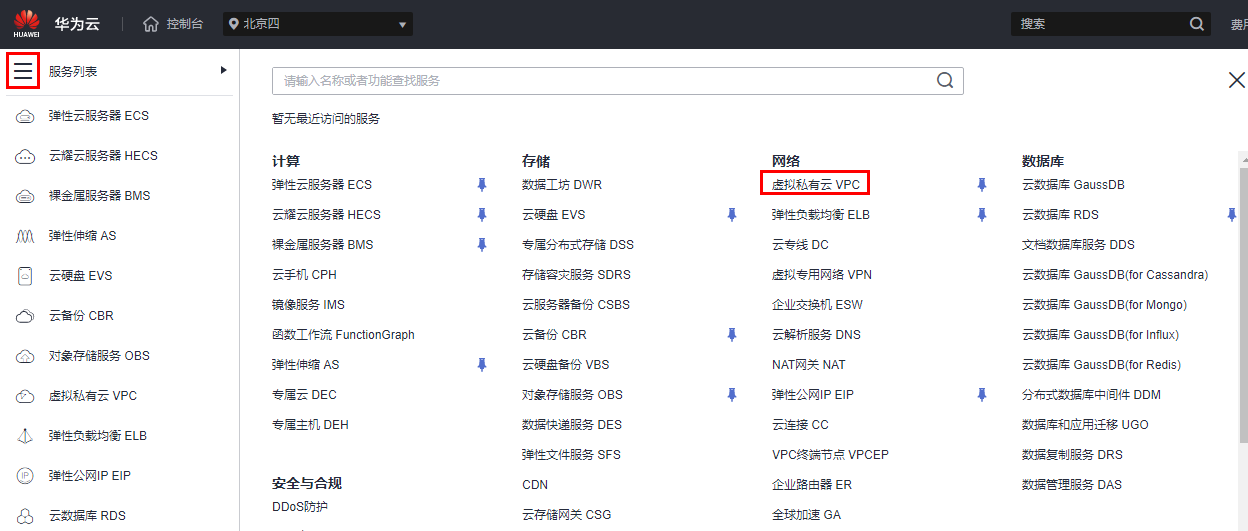Toggle the hamburger menu icon

(23, 71)
